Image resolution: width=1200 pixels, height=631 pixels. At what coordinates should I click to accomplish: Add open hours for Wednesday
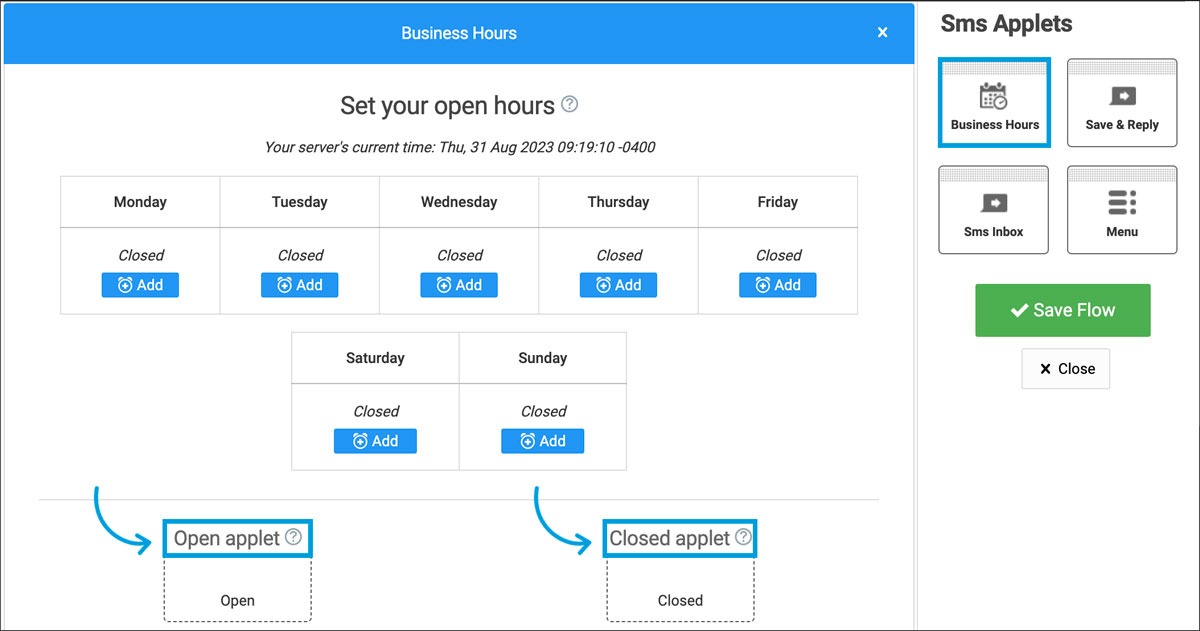[x=459, y=285]
